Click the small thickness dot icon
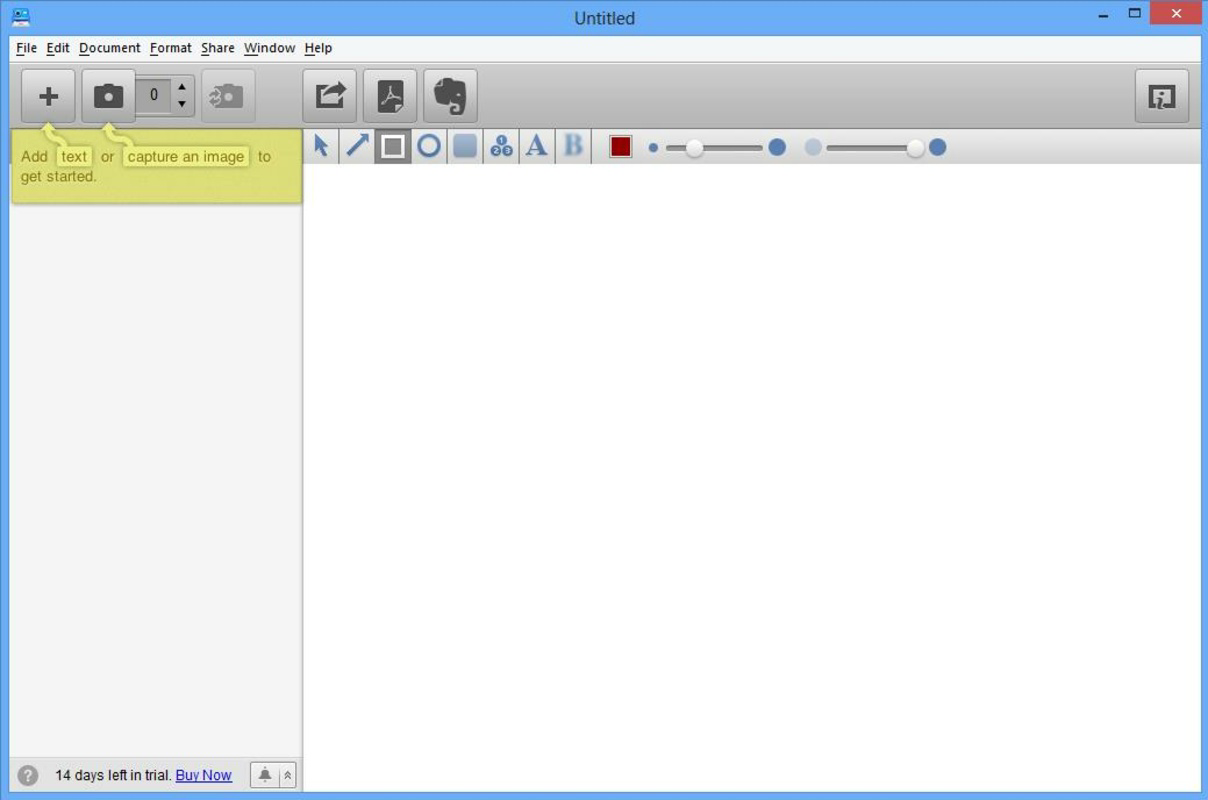 click(653, 148)
